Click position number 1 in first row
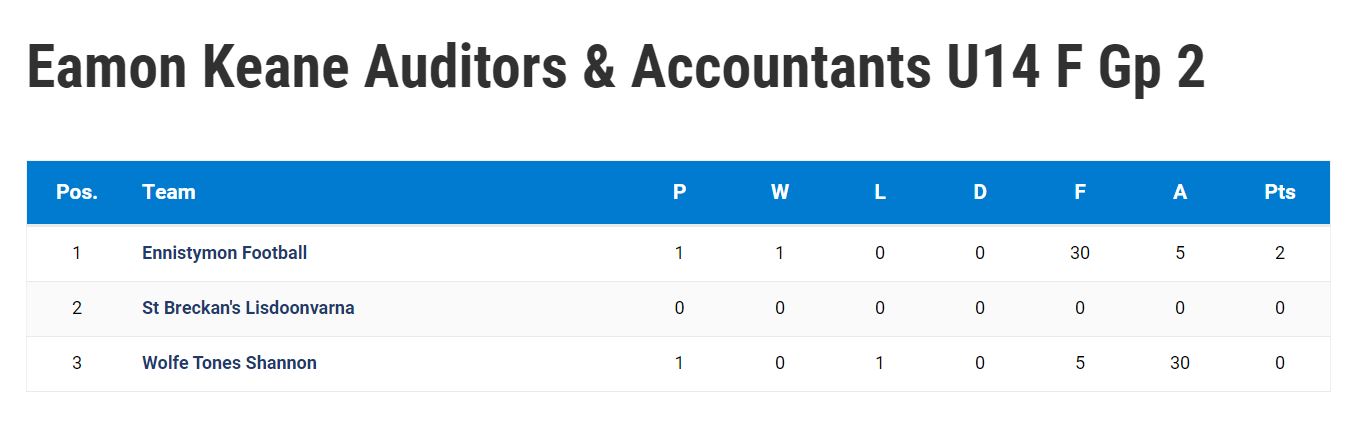Screen dimensions: 1347x427 (x=77, y=253)
